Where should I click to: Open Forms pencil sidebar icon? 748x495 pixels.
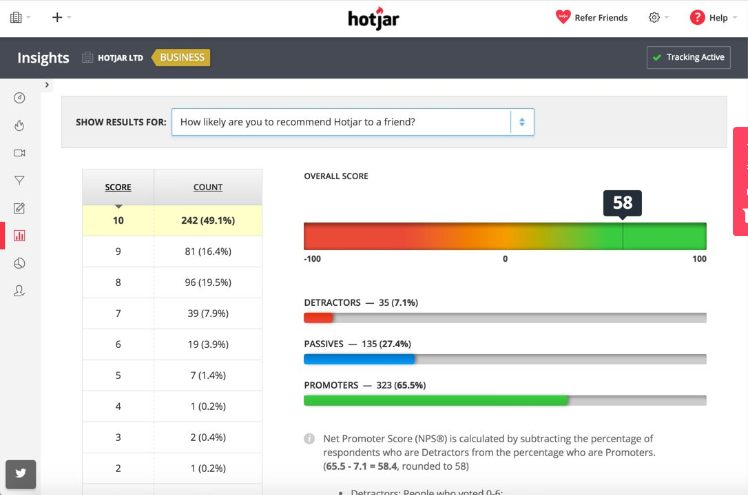click(x=20, y=208)
